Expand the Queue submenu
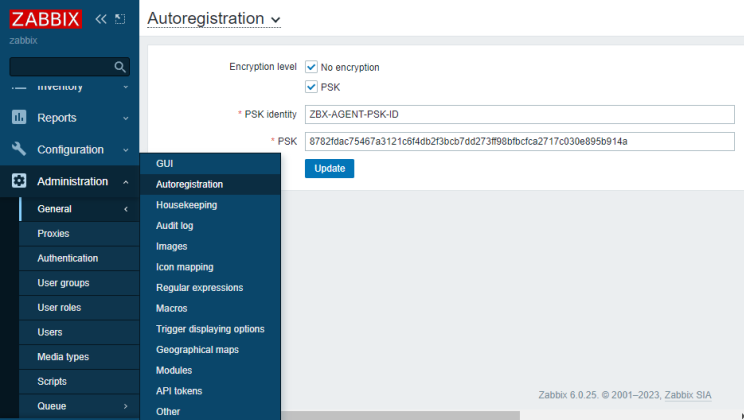Viewport: 744px width, 420px height. [125, 406]
